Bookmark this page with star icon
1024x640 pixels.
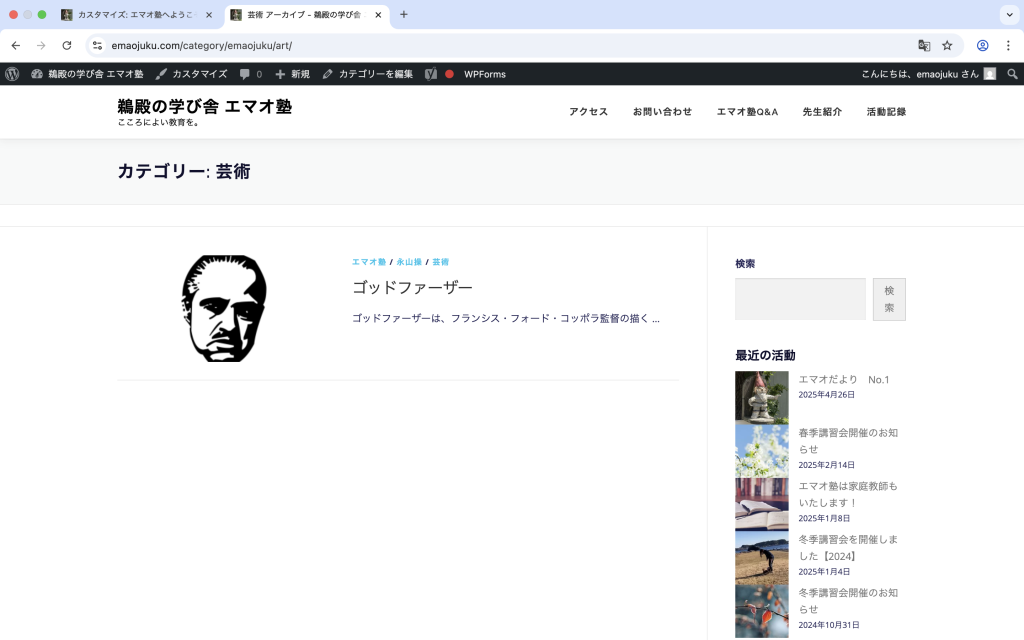tap(947, 46)
